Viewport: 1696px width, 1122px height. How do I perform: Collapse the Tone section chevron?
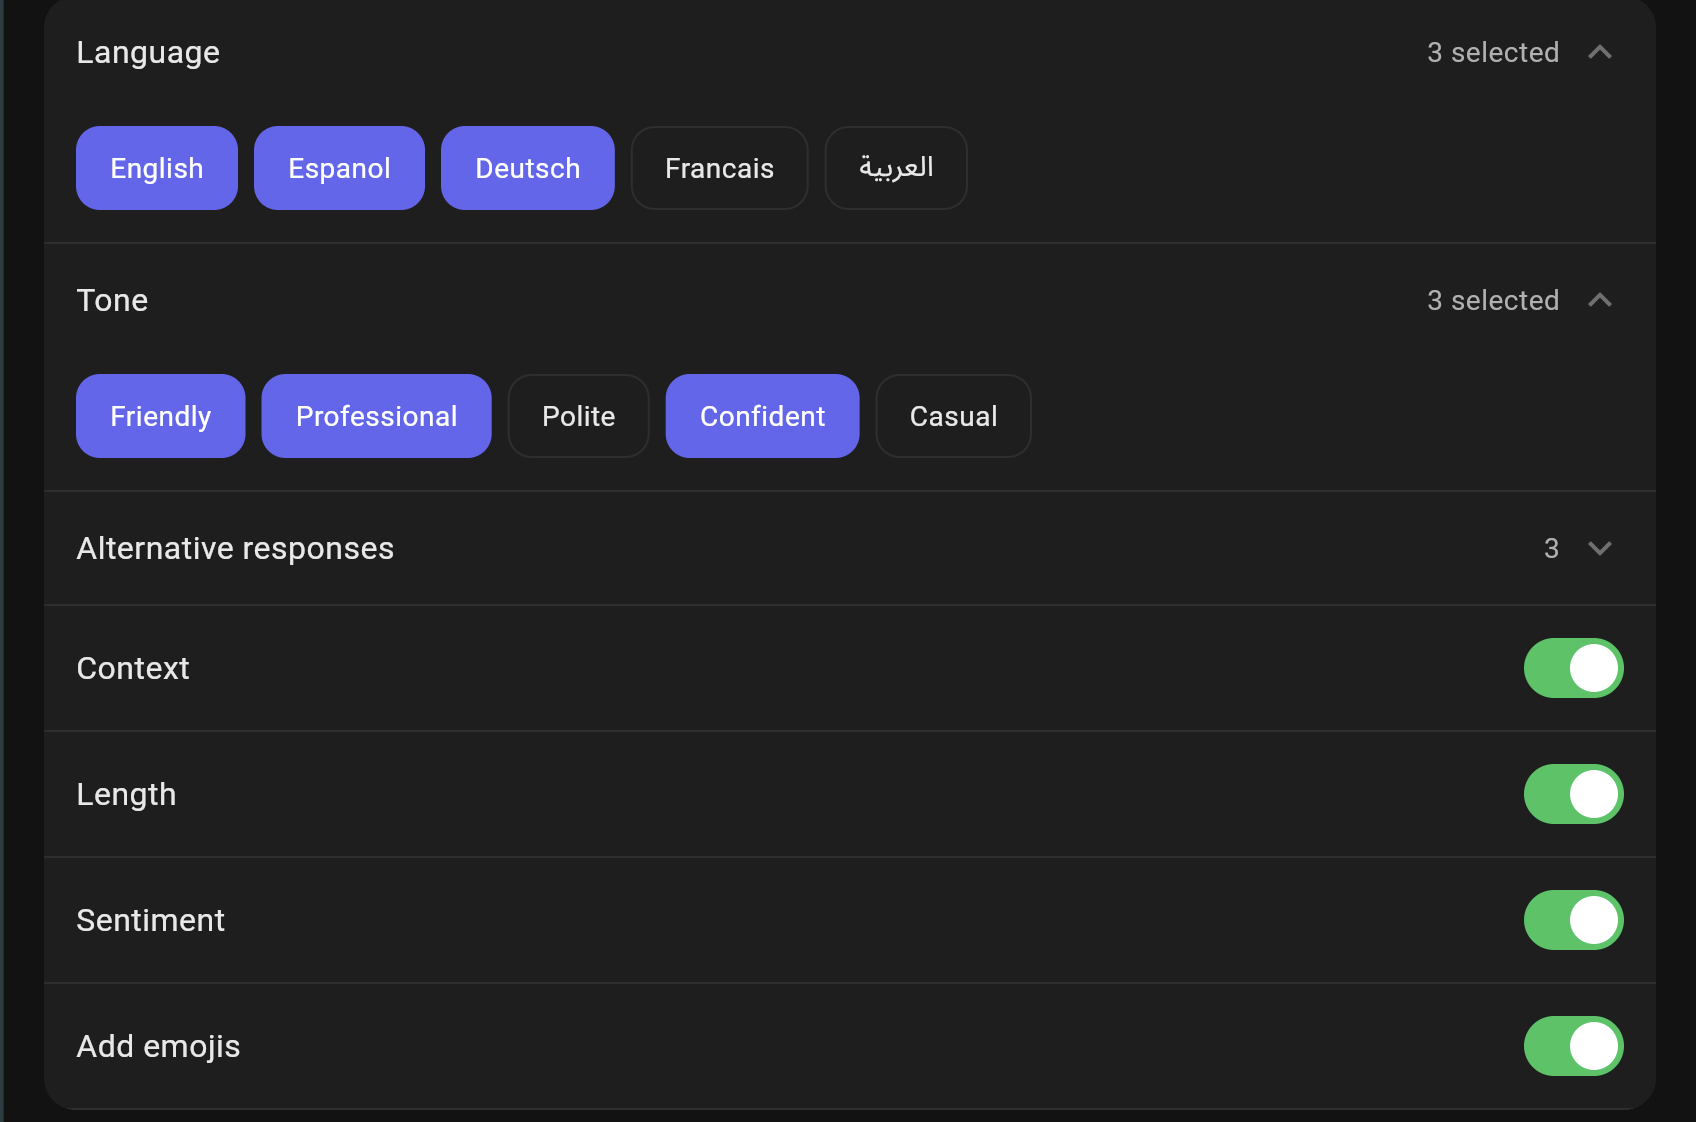click(1600, 300)
